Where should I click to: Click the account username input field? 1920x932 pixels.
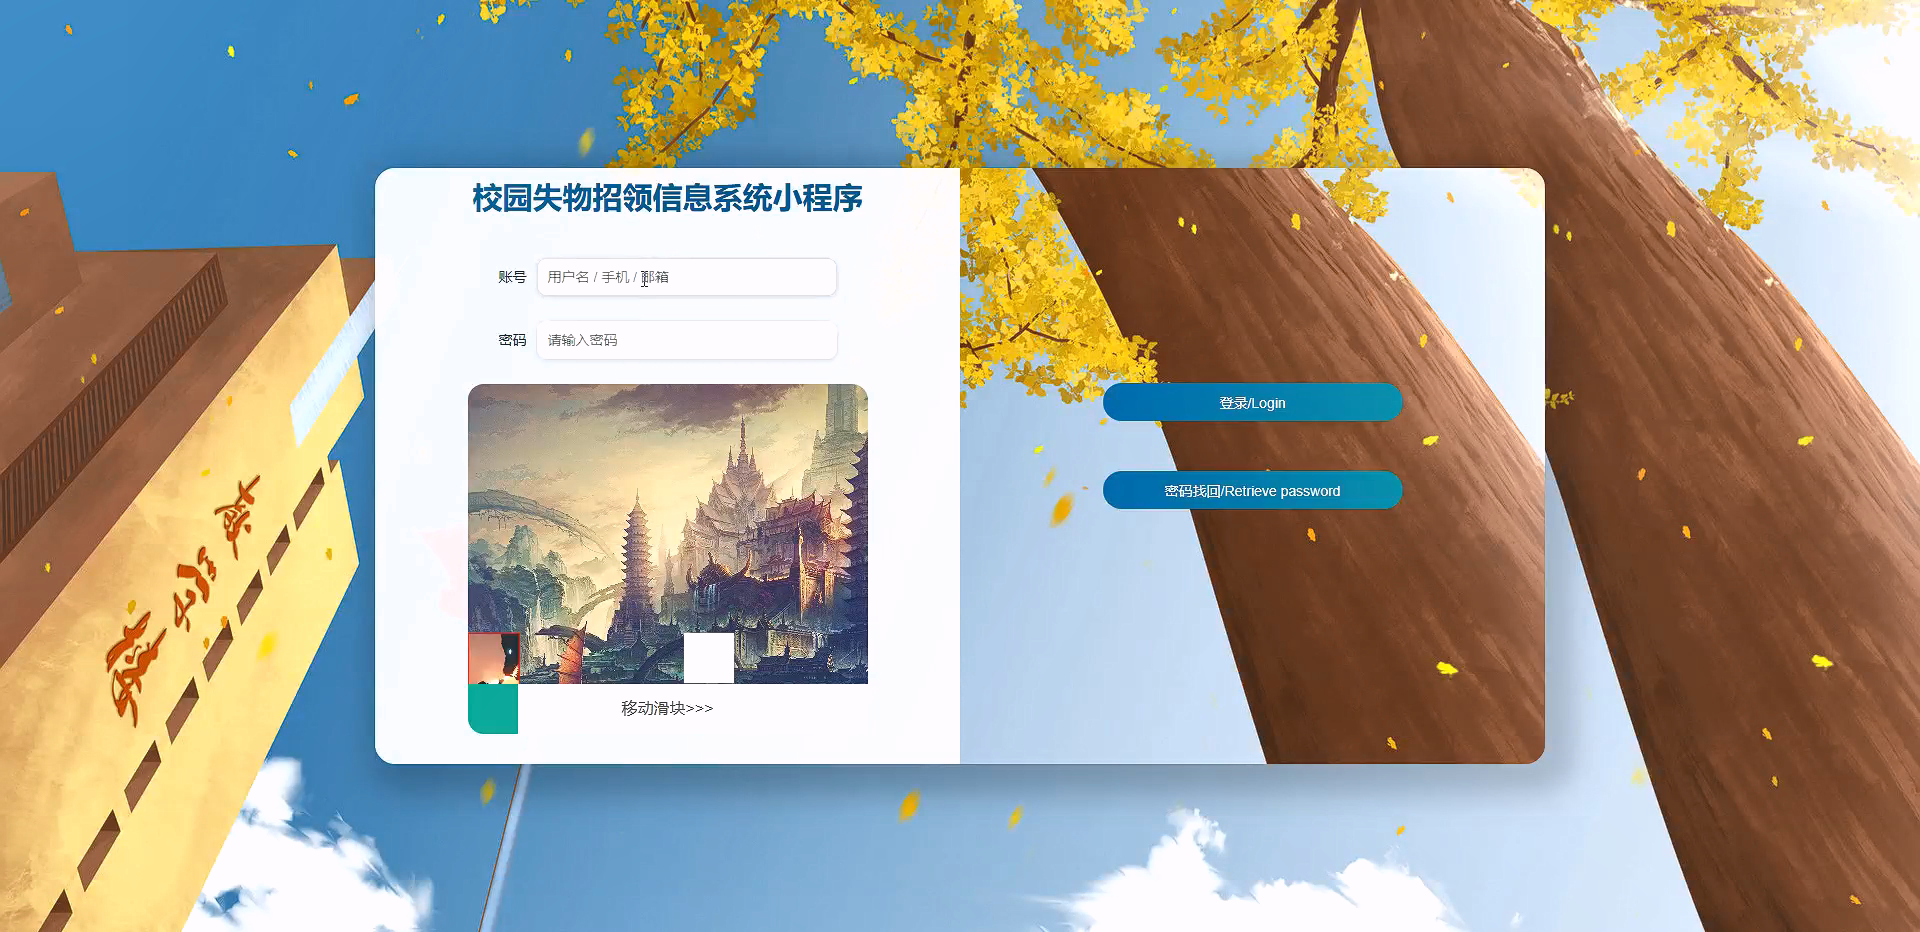(x=686, y=277)
